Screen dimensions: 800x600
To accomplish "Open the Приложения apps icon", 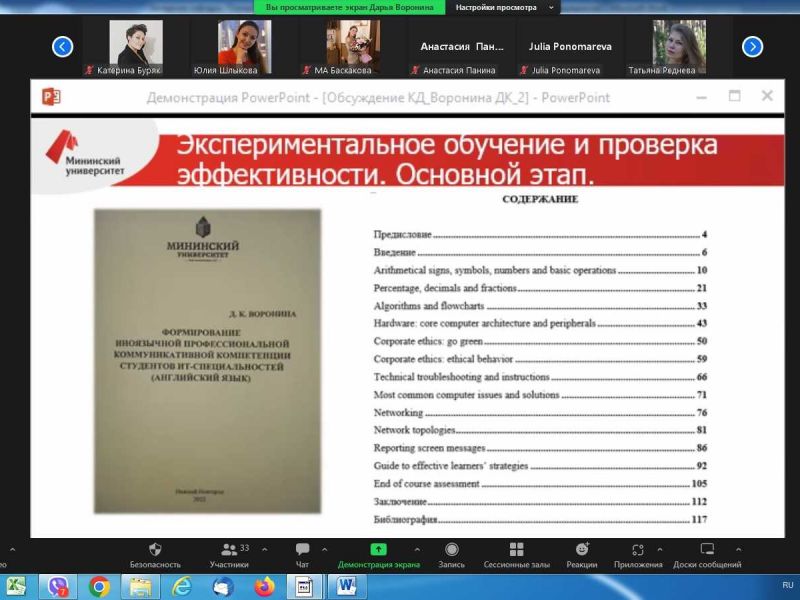I will point(638,551).
